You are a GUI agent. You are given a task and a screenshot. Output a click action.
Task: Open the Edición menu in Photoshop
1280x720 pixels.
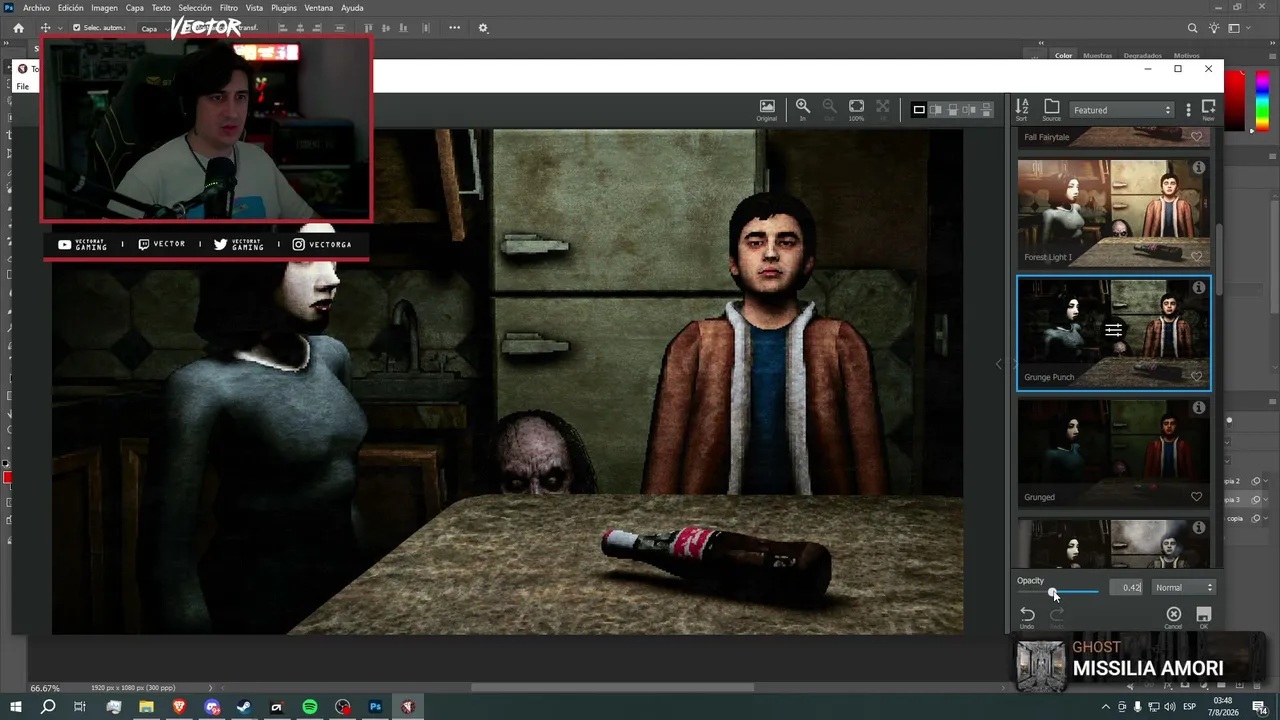coord(71,8)
